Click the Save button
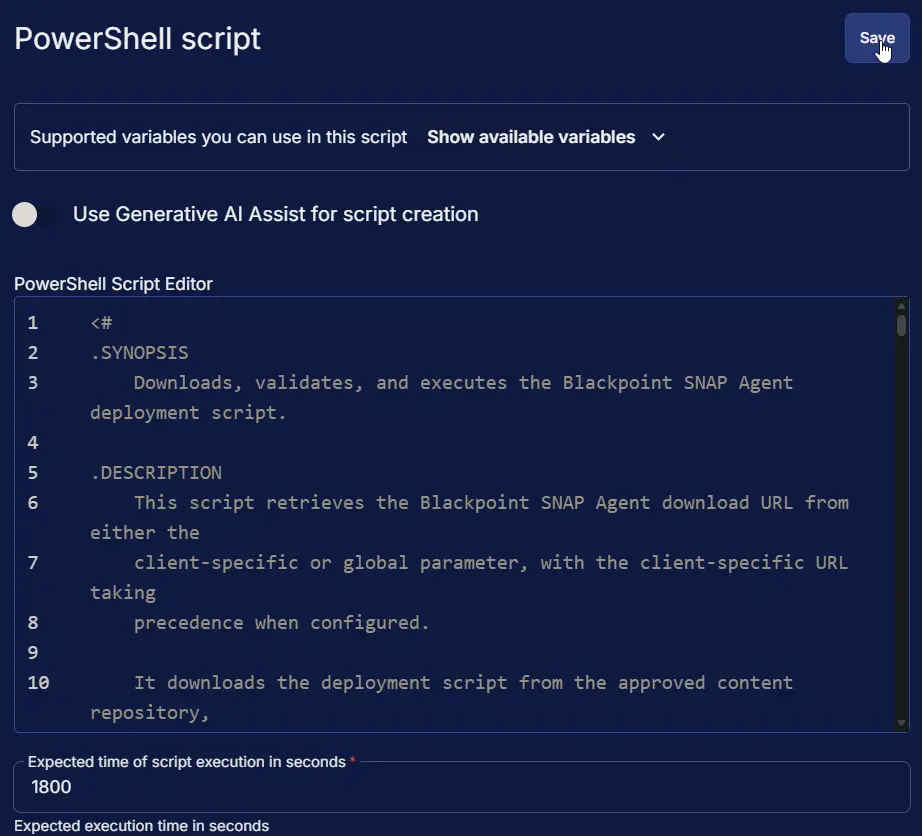 877,38
